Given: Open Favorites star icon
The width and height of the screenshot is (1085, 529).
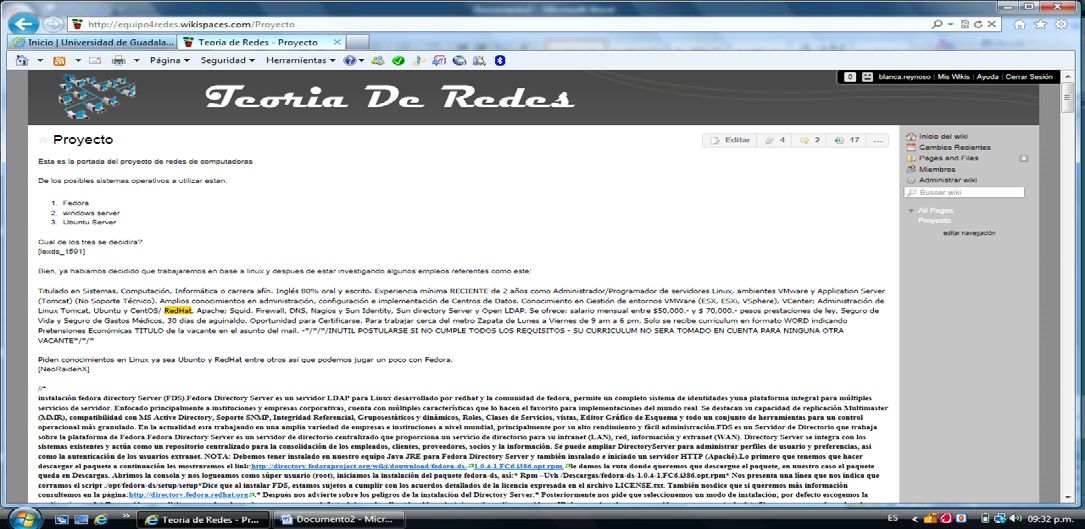Looking at the screenshot, I should point(1040,24).
